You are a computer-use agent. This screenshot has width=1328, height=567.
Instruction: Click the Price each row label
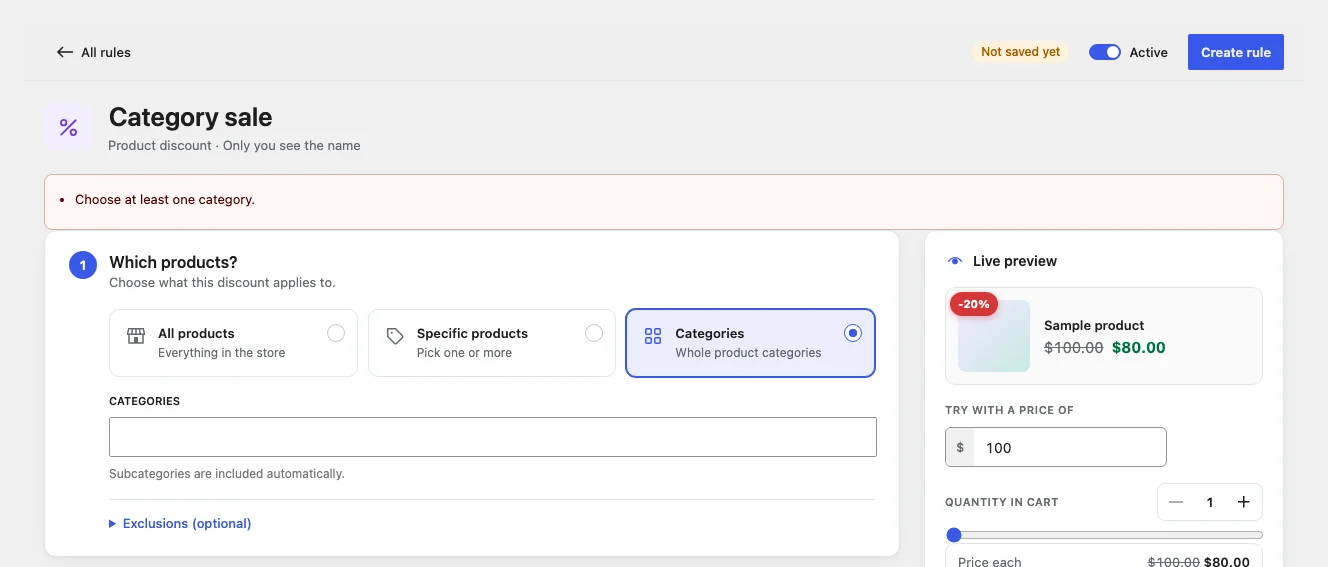click(990, 561)
